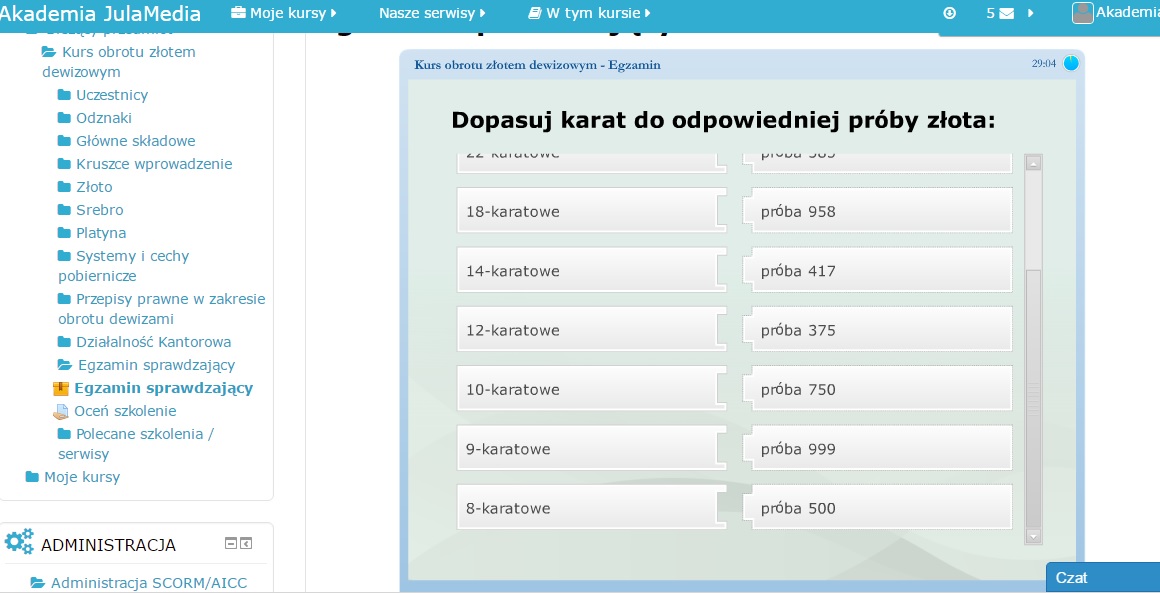This screenshot has height=593, width=1160.
Task: Click the SCORM package icon beside Egzamin sprawdzający
Action: [61, 389]
